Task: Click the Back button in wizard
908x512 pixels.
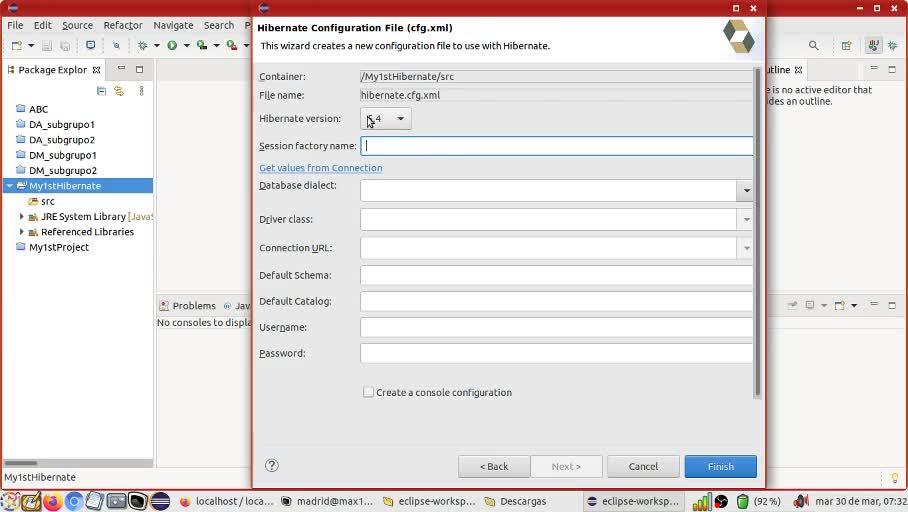Action: point(493,466)
